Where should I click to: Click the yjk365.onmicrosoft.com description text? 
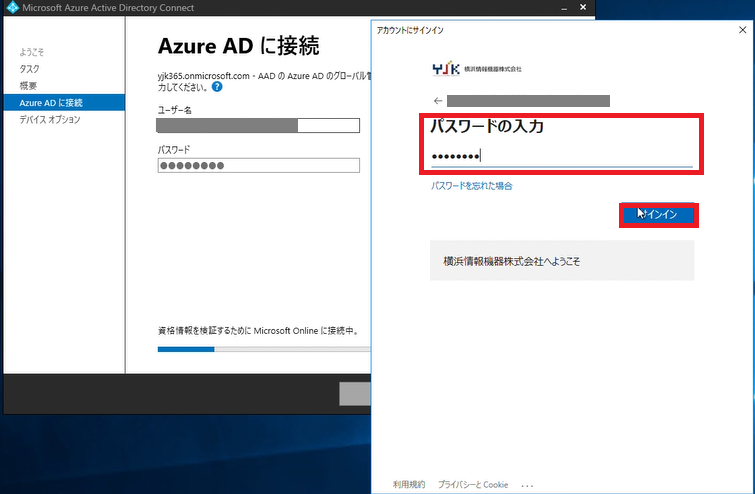tap(264, 81)
